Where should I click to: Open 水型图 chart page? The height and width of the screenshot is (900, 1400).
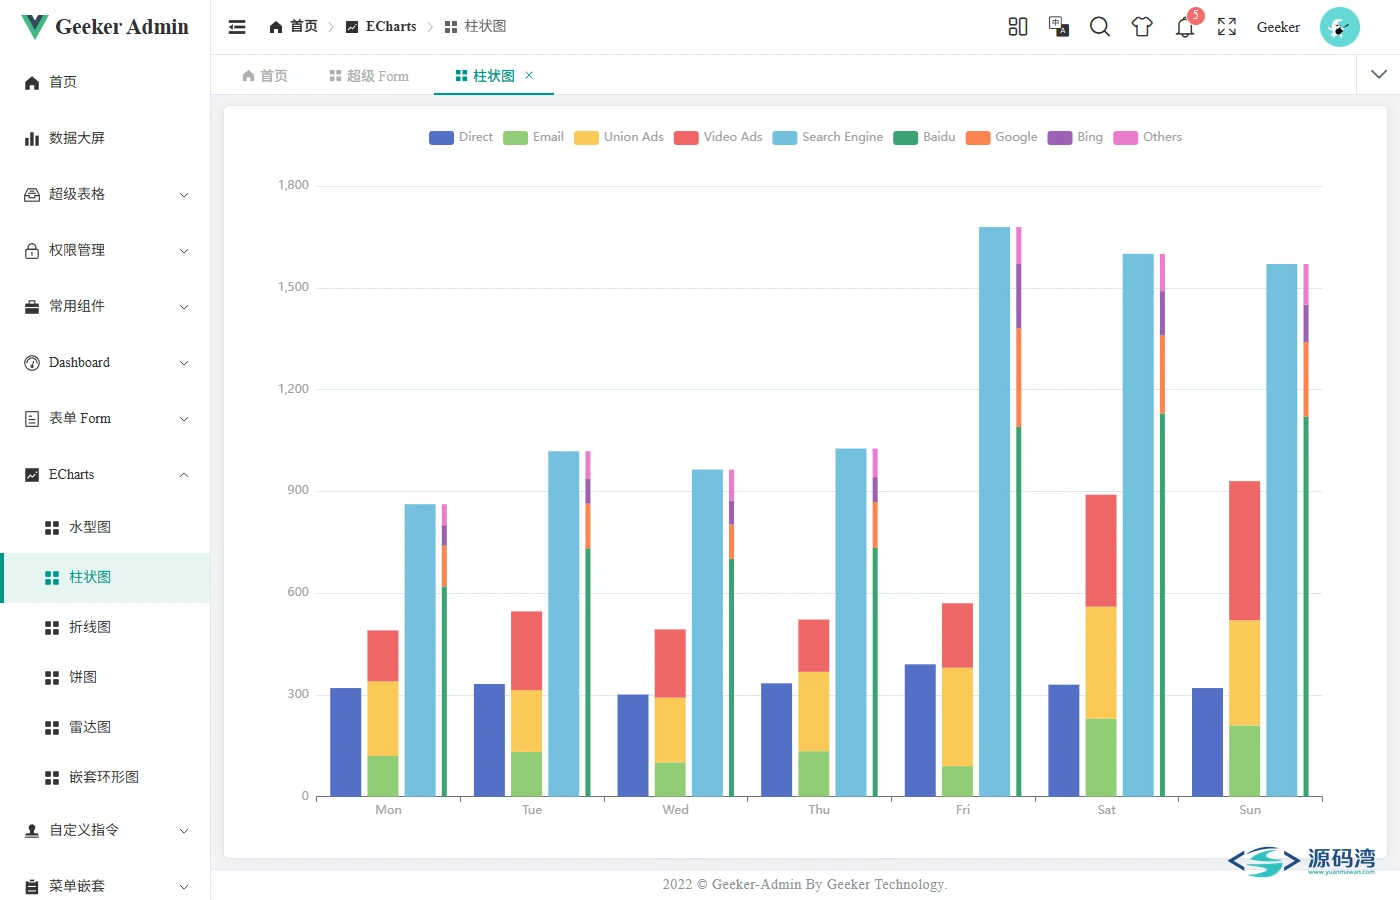pos(105,527)
